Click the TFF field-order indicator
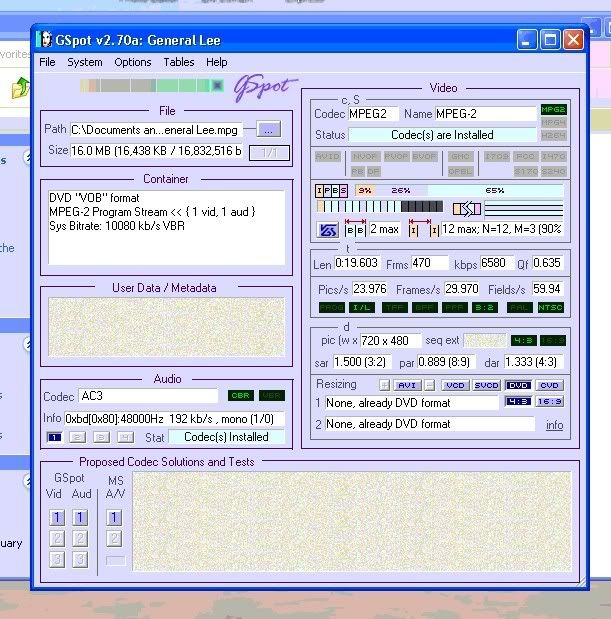This screenshot has width=611, height=619. point(395,308)
